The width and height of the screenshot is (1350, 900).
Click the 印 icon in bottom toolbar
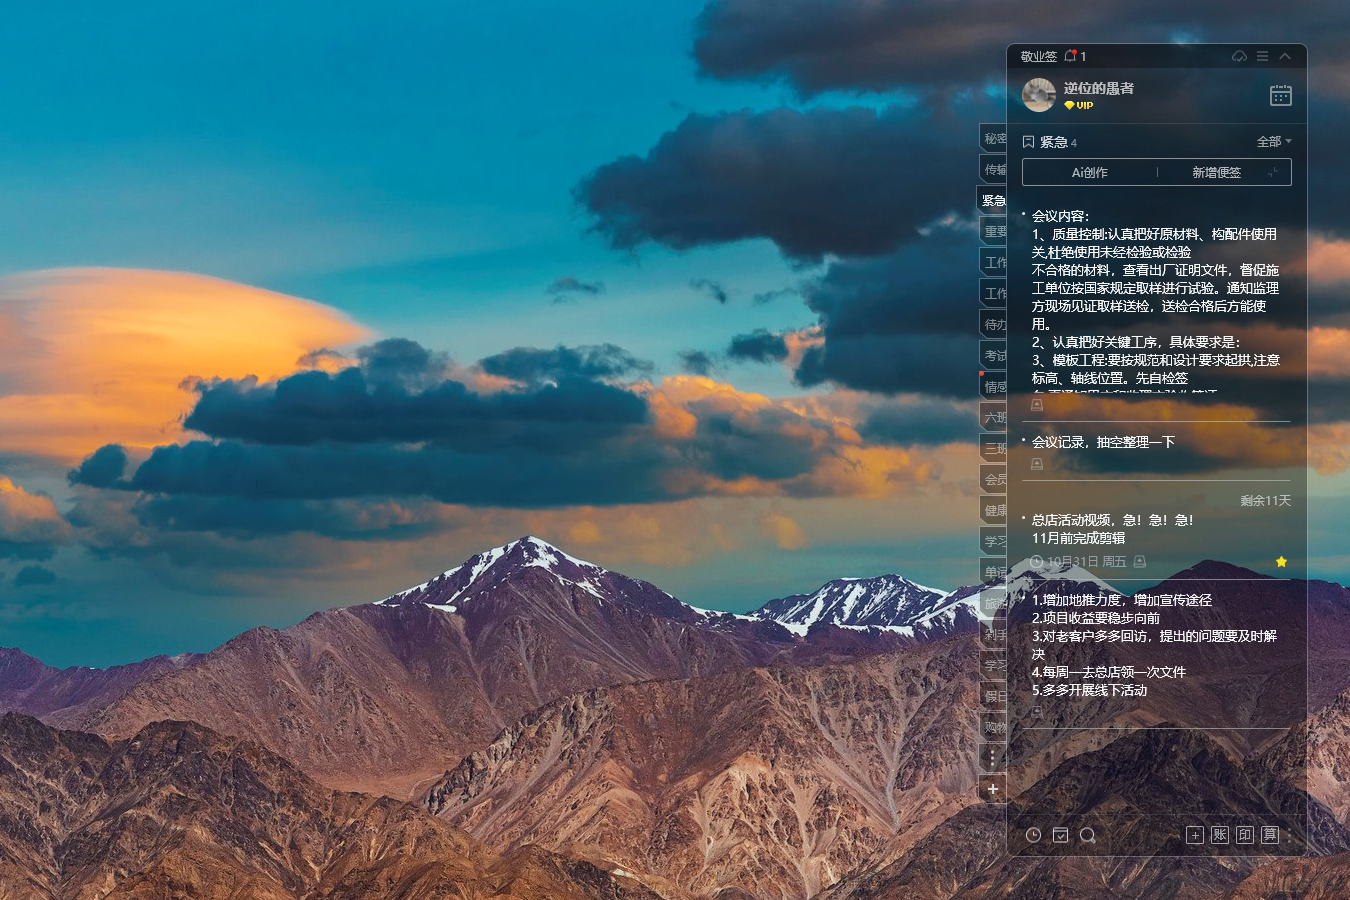tap(1244, 835)
